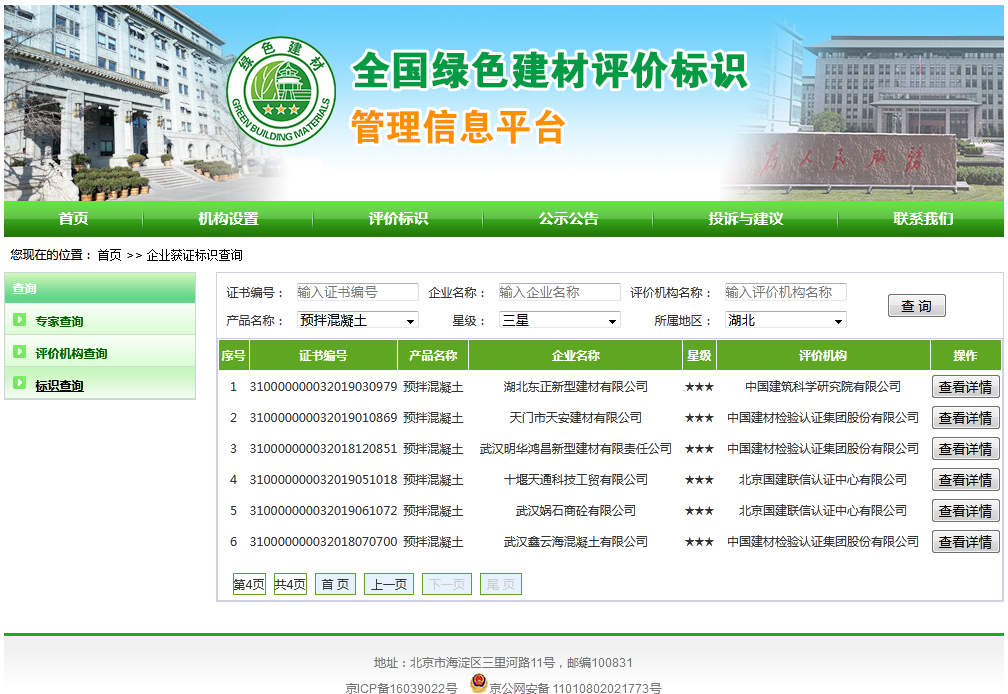1008x694 pixels.
Task: Open the 首页 navigation menu item
Action: click(73, 219)
